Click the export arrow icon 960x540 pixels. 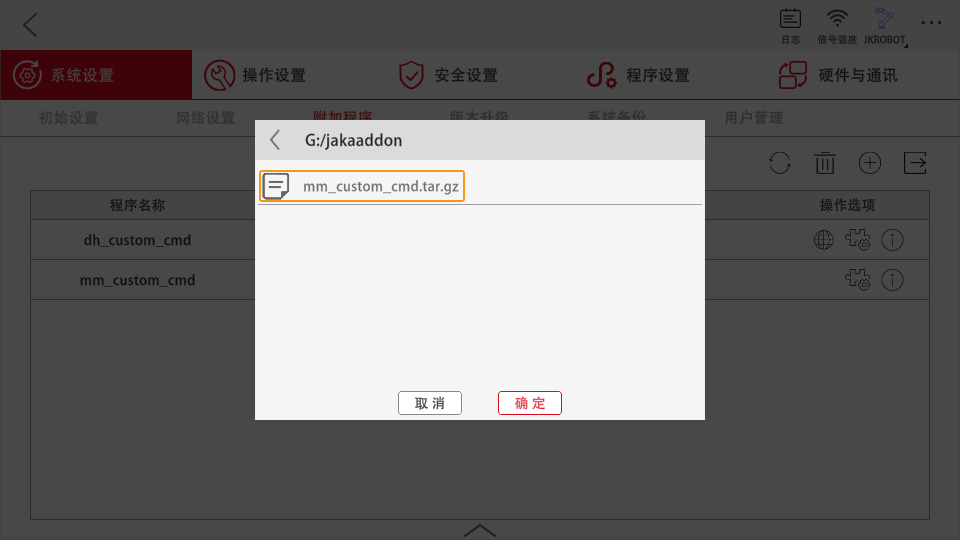coord(915,163)
